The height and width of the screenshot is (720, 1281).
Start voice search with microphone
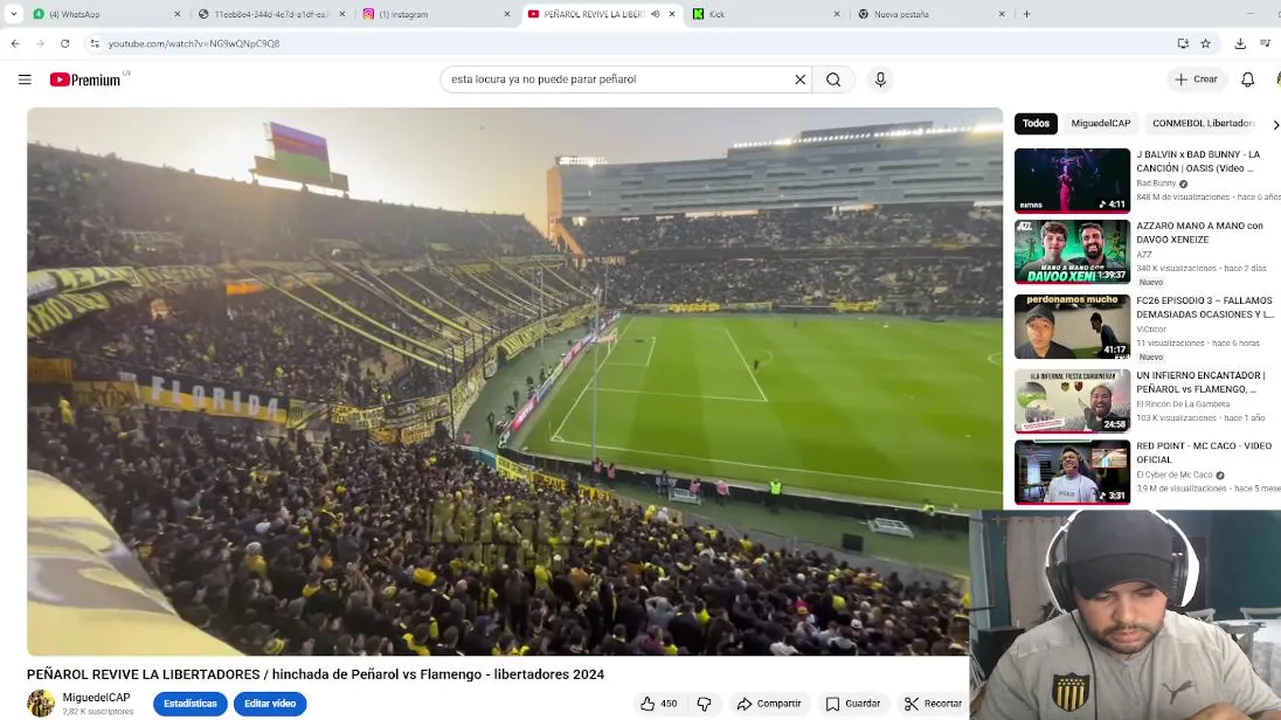pyautogui.click(x=880, y=80)
